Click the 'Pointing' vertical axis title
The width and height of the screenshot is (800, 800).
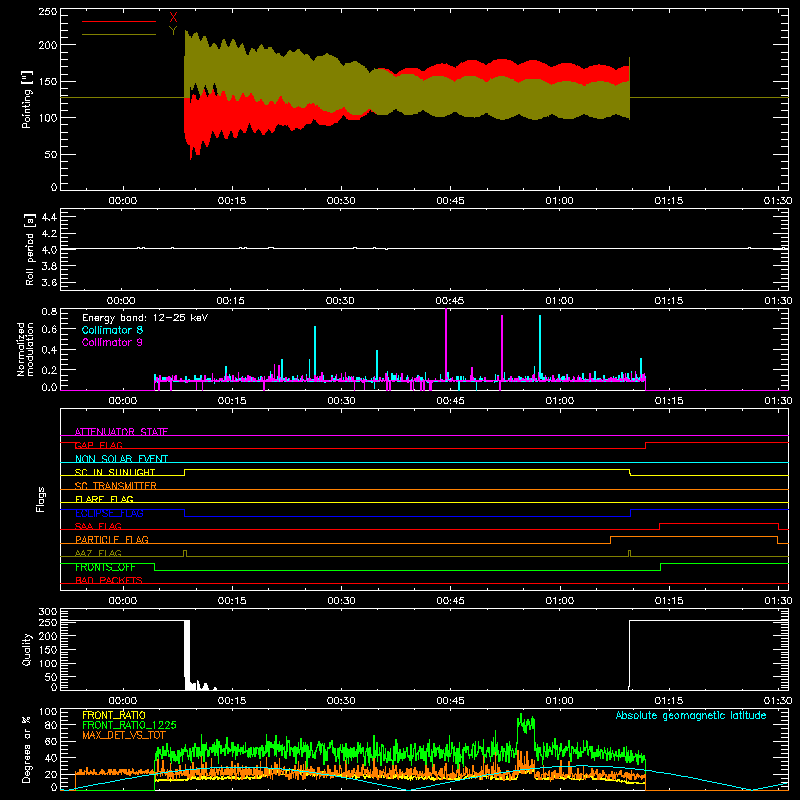coord(27,99)
